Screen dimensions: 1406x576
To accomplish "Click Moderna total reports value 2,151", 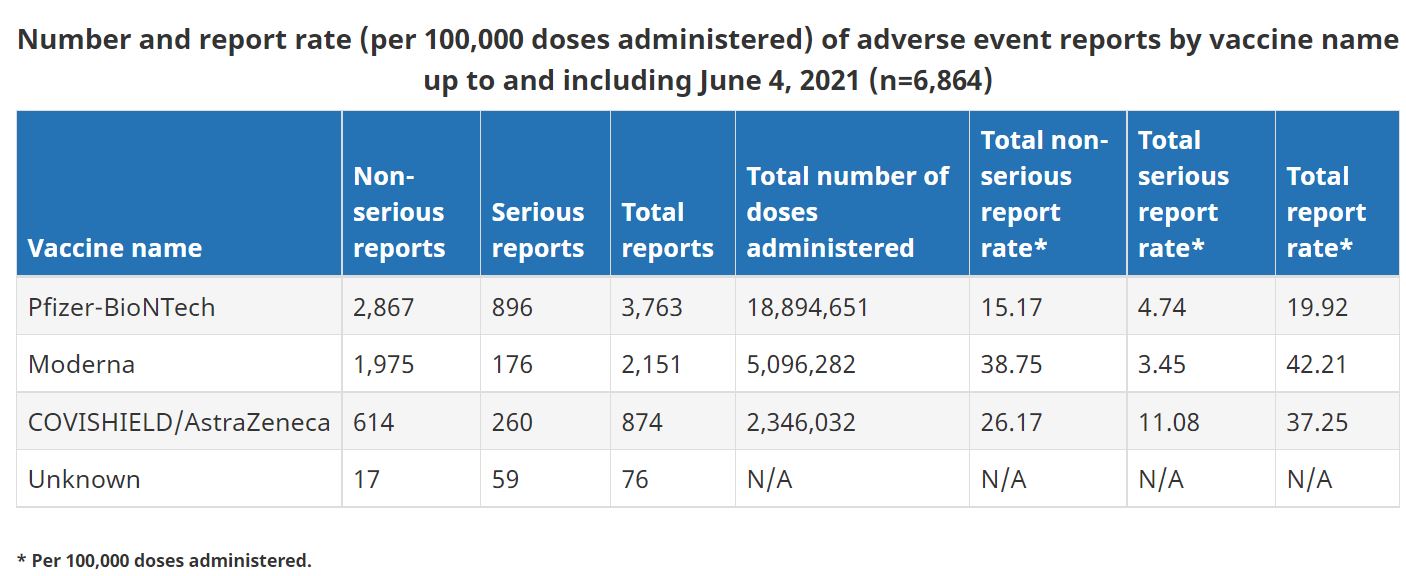I will (652, 364).
